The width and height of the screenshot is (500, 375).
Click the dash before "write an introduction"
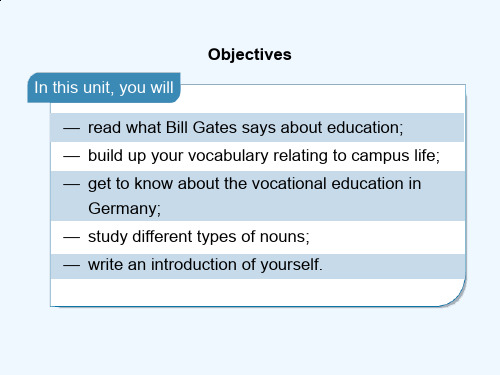[72, 265]
